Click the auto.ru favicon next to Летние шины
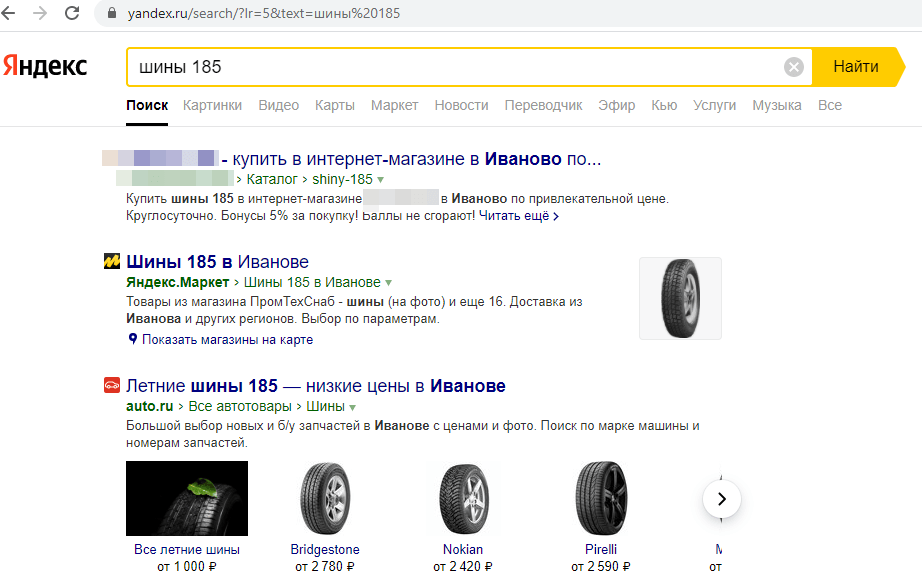 click(x=112, y=385)
